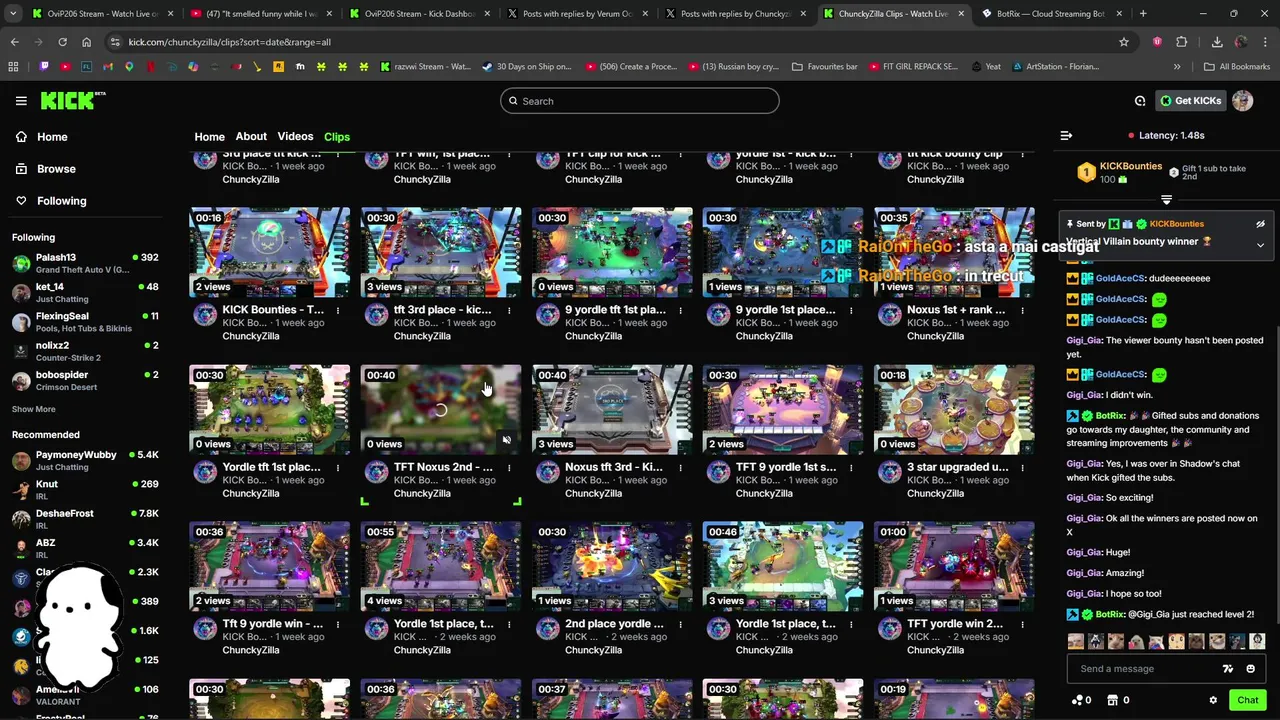Open the 7TV emote menu in message box

tap(1228, 669)
